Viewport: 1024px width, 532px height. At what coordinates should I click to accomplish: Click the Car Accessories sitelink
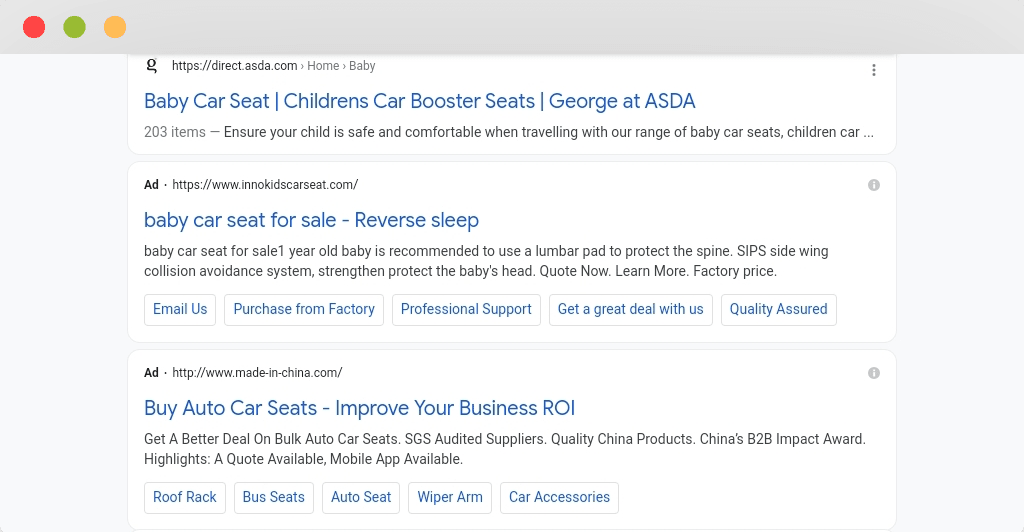pos(559,497)
